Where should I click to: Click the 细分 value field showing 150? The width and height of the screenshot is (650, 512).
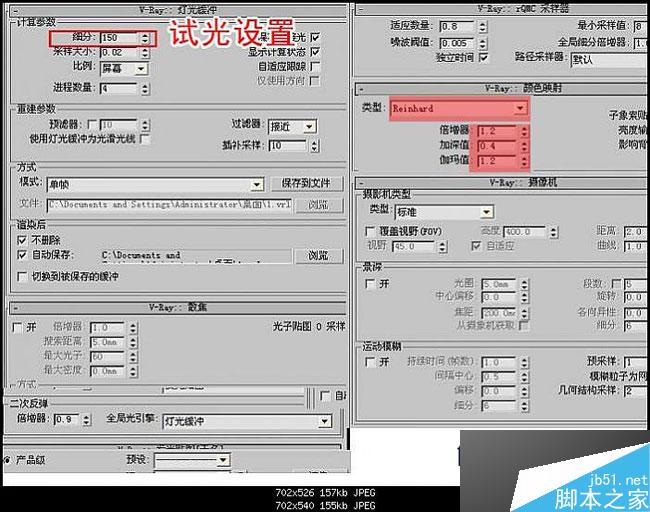click(119, 38)
